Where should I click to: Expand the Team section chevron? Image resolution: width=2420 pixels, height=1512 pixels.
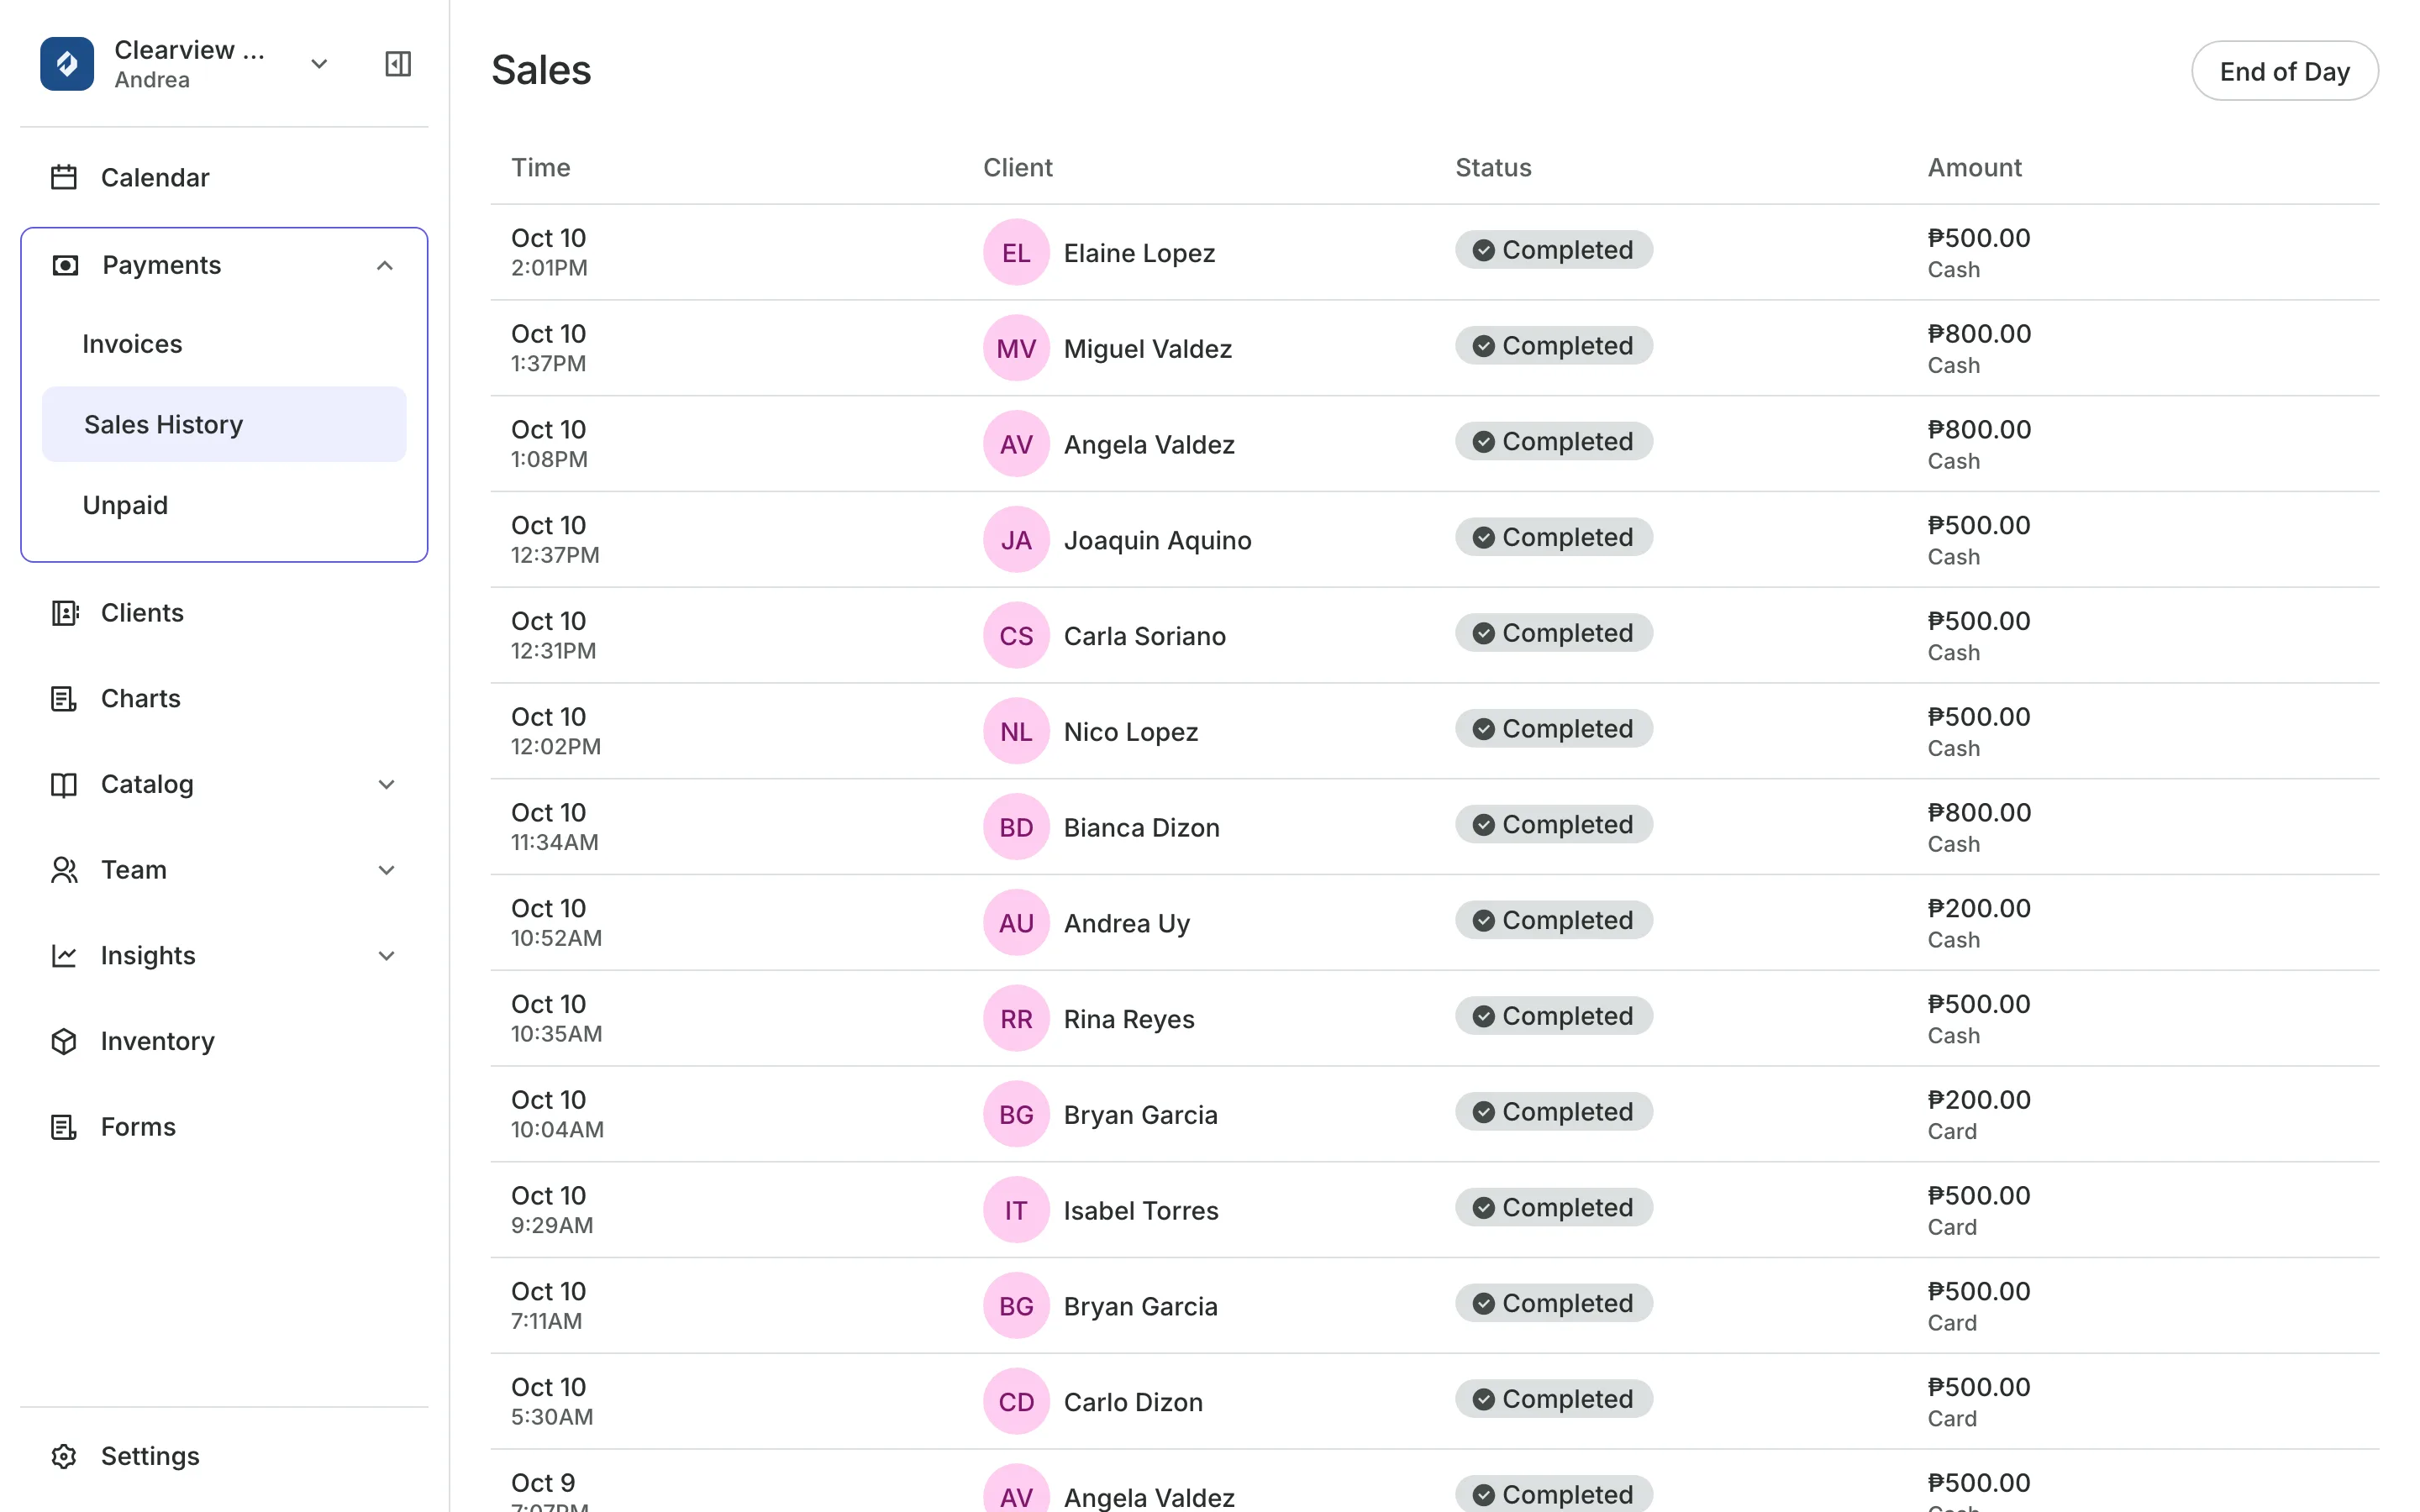pos(387,870)
